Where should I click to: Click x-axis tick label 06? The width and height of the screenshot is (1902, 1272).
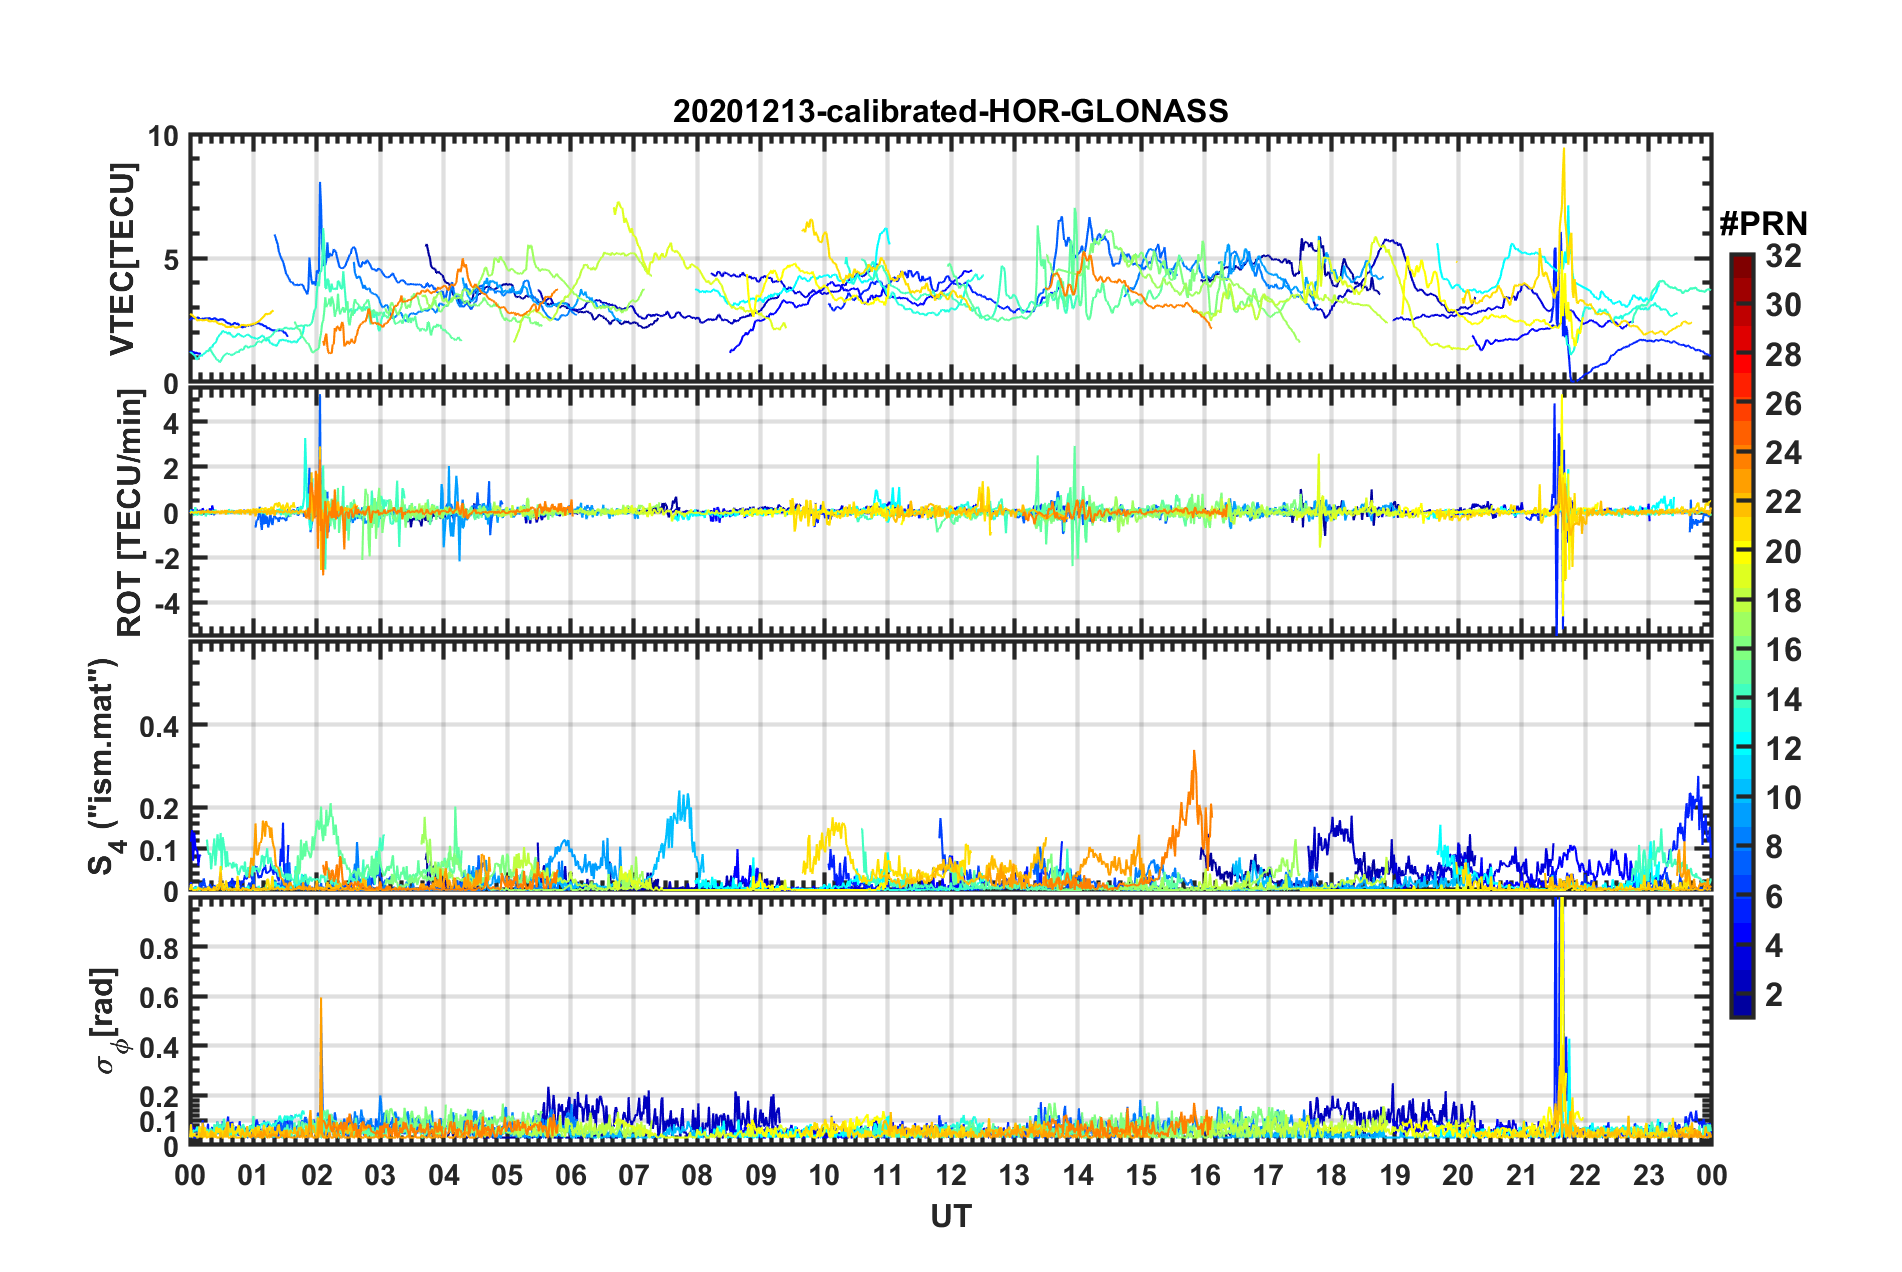pyautogui.click(x=571, y=1175)
